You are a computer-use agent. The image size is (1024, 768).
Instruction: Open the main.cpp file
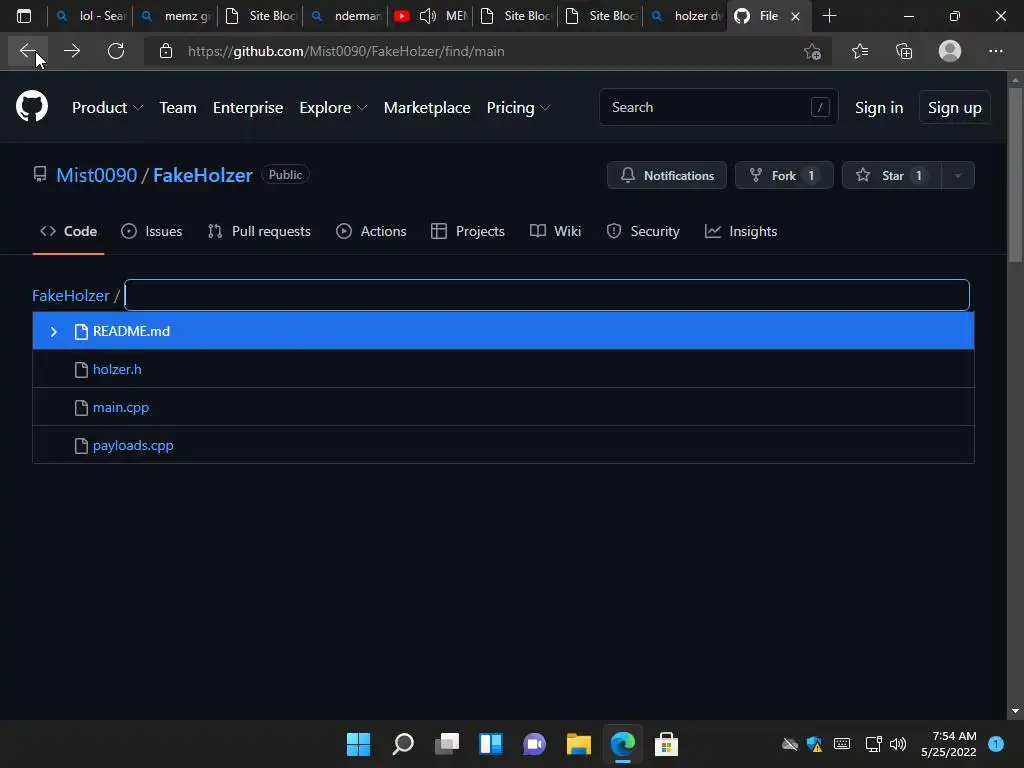click(121, 408)
